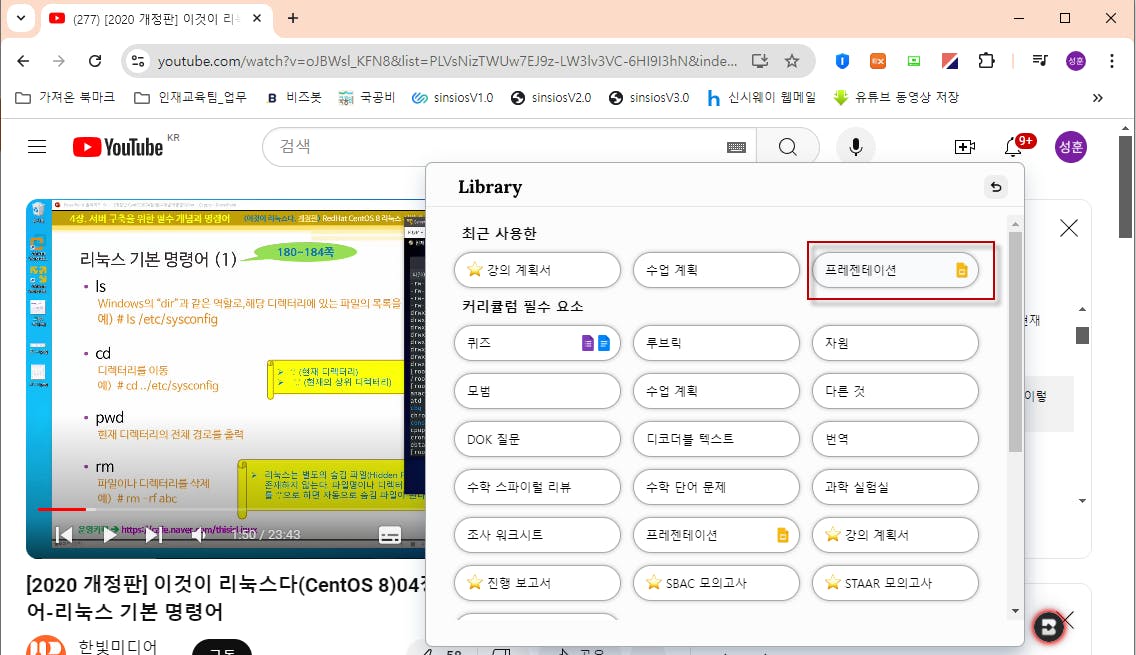Screen dimensions: 1136x655
Task: Open the sinsiosV1.0 bookmark
Action: click(x=452, y=97)
